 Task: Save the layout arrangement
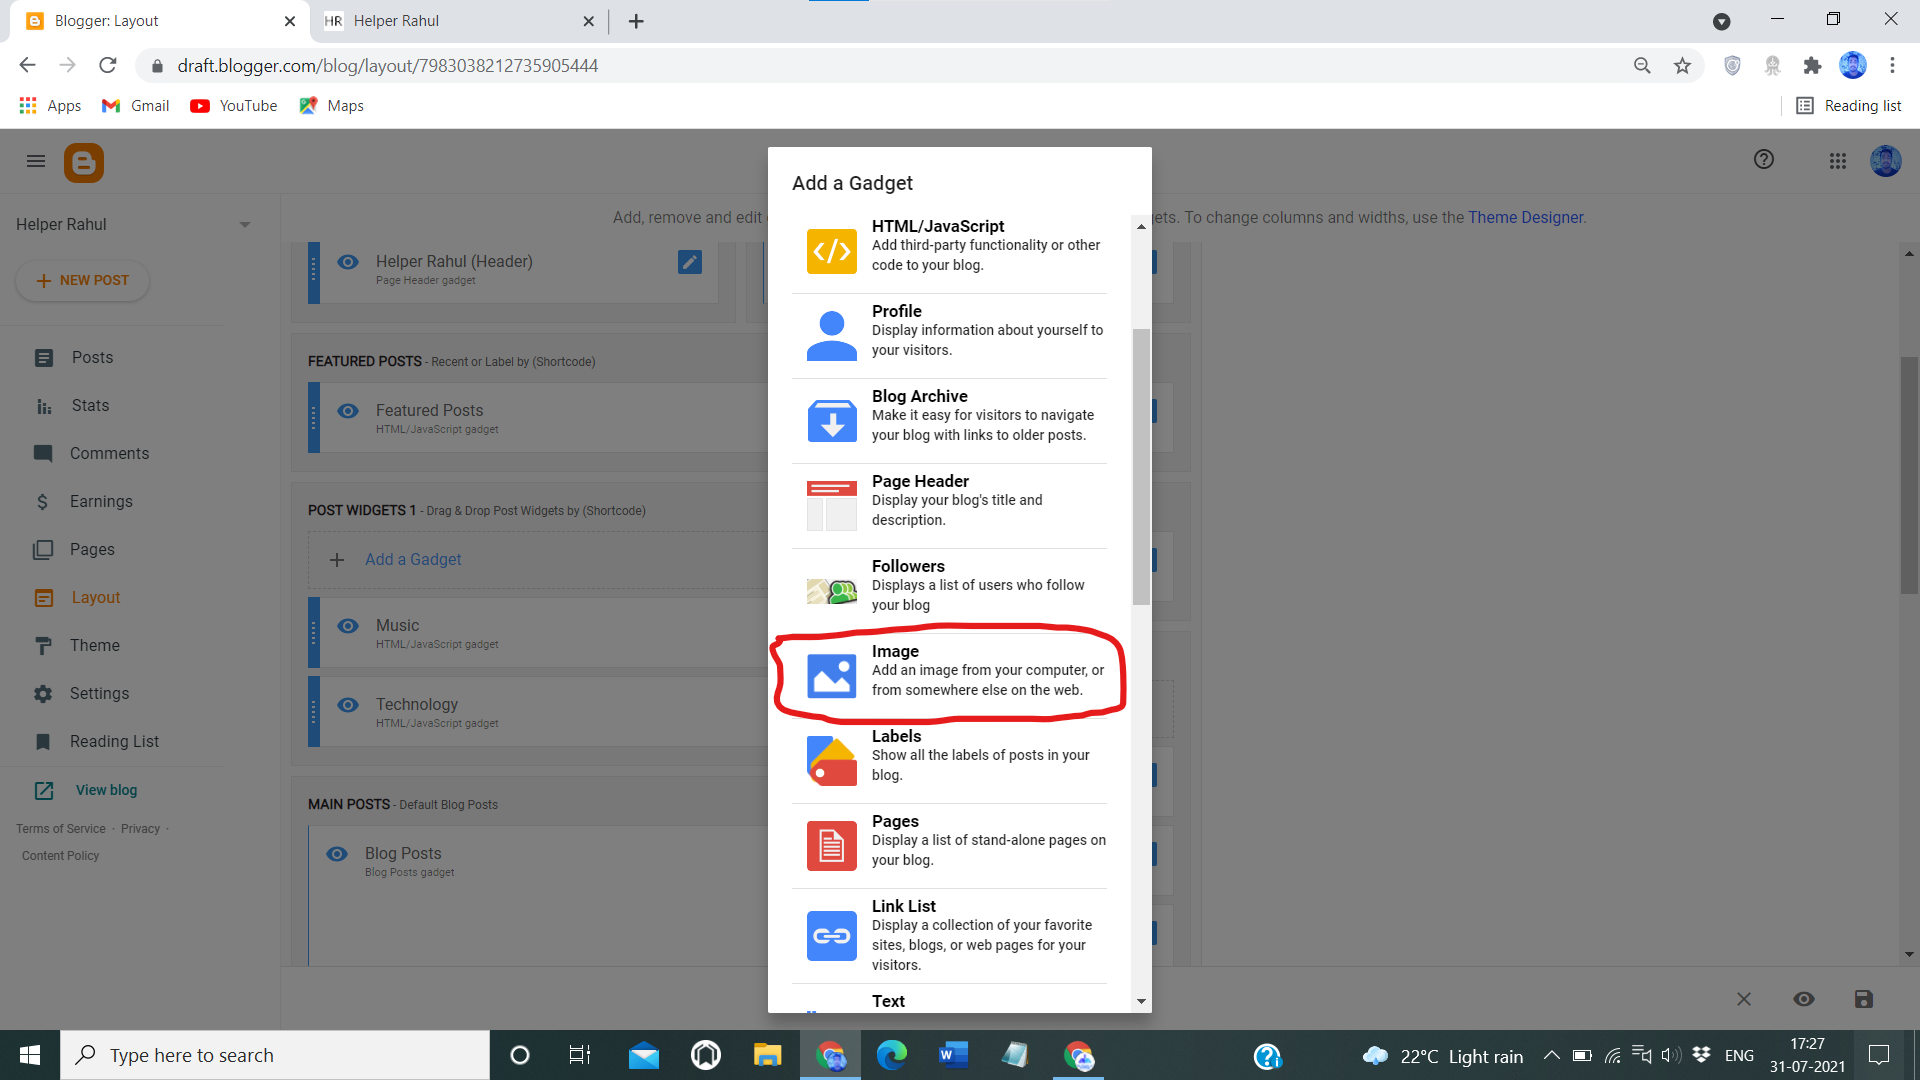[x=1863, y=999]
